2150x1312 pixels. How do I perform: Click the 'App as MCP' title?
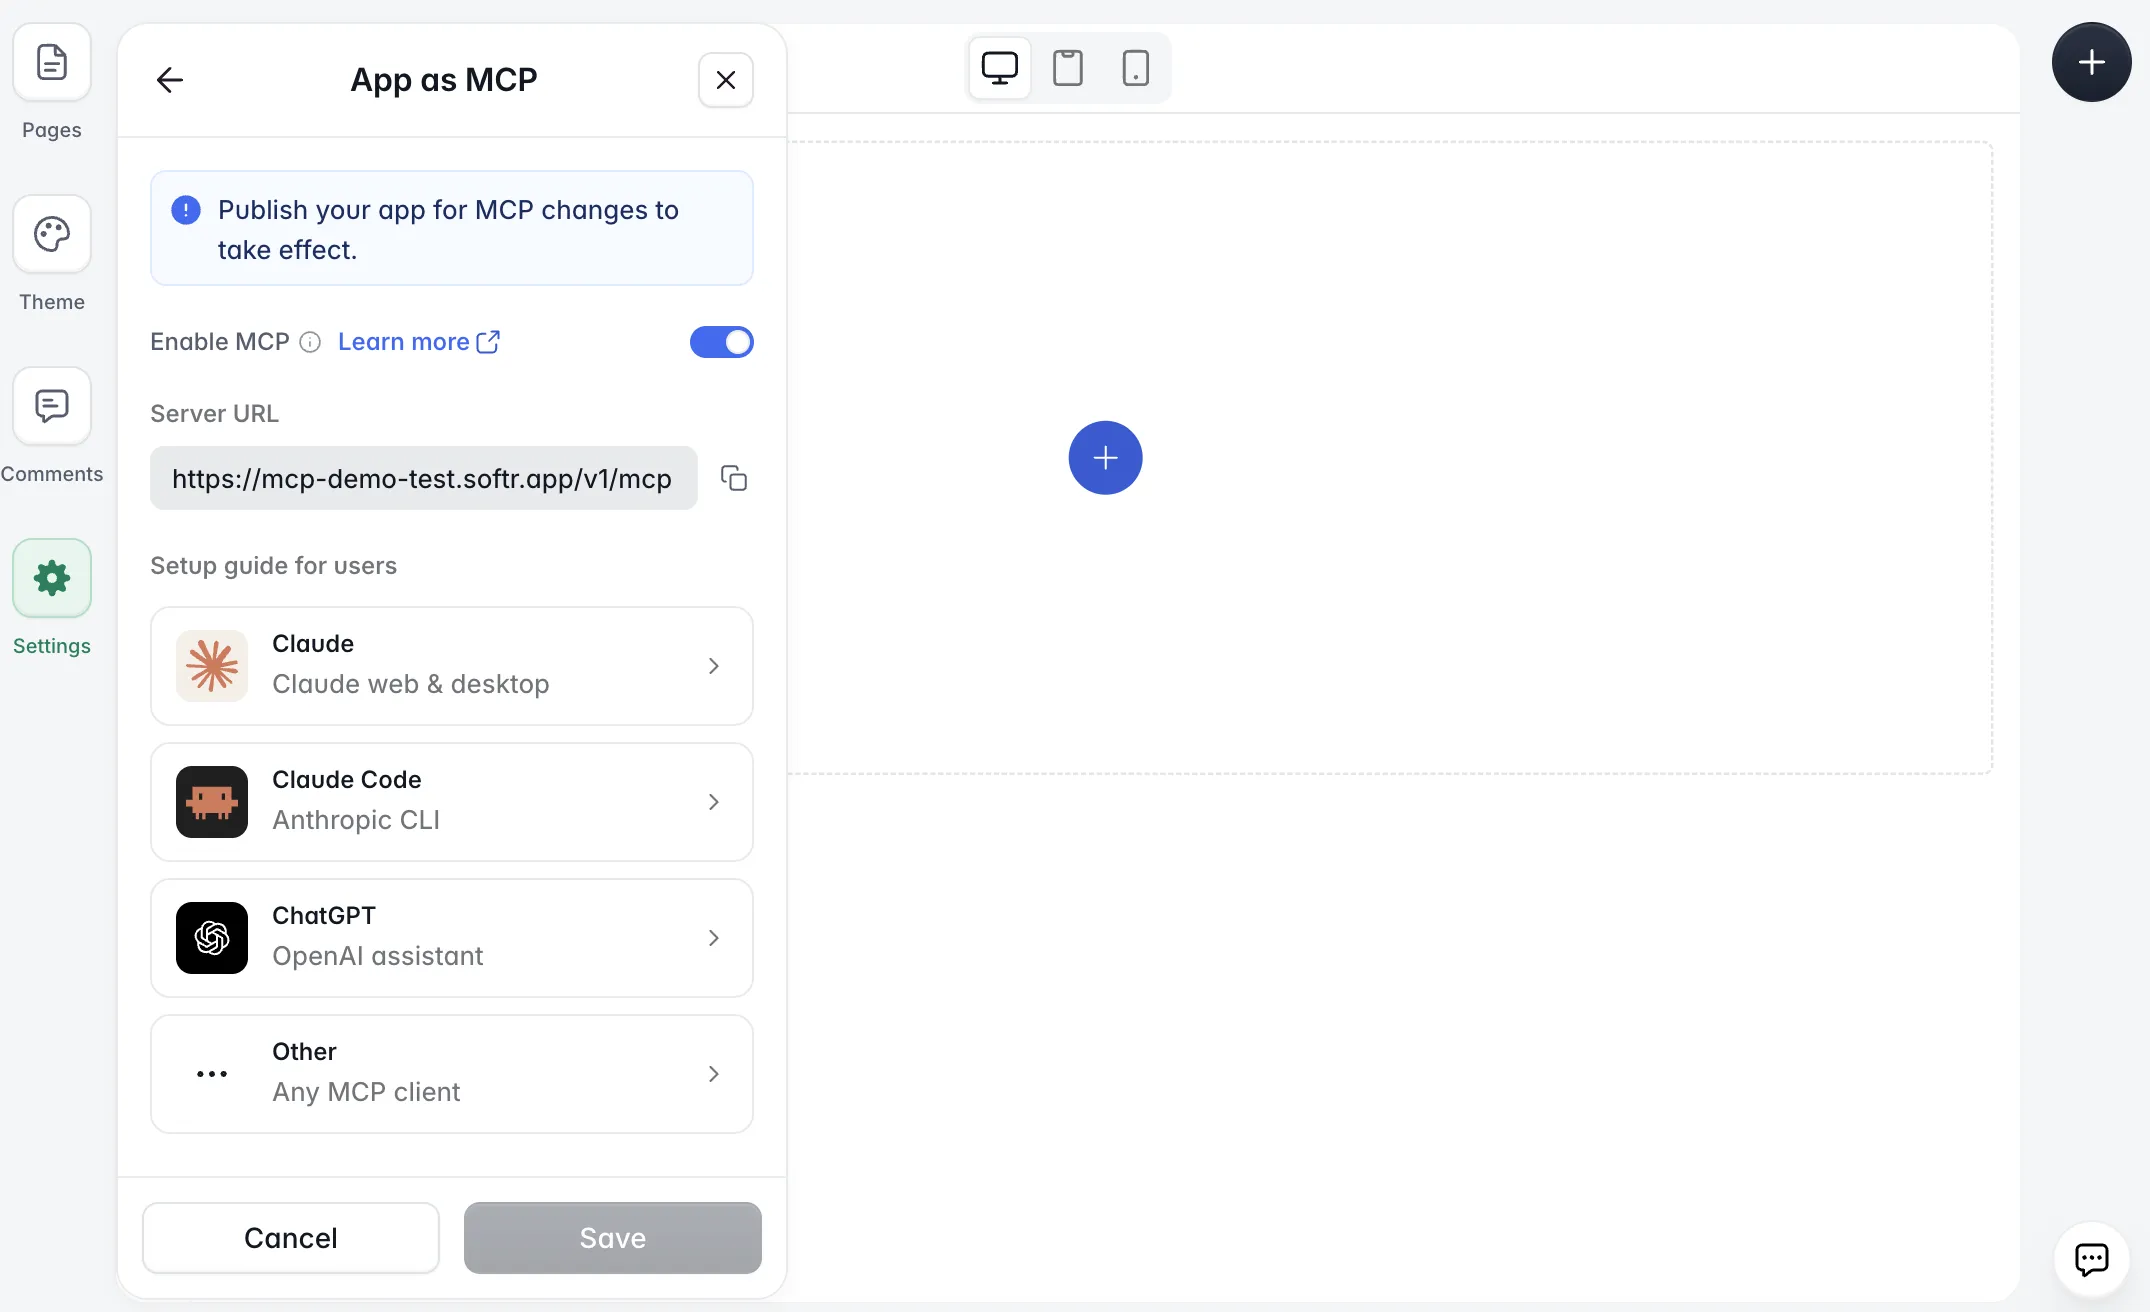pyautogui.click(x=444, y=80)
